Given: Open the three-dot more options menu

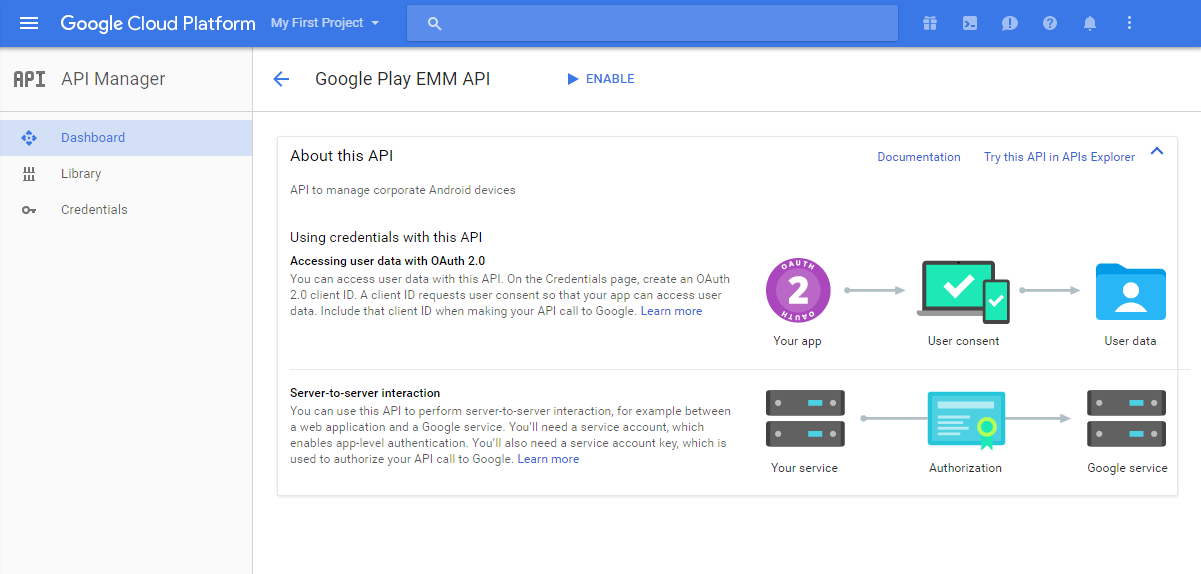Looking at the screenshot, I should pyautogui.click(x=1130, y=23).
